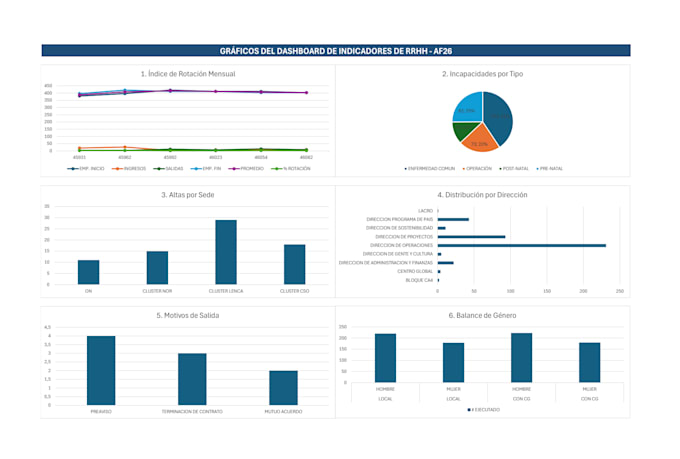Click the 'POST-NATAL' pie legend entry

point(514,168)
